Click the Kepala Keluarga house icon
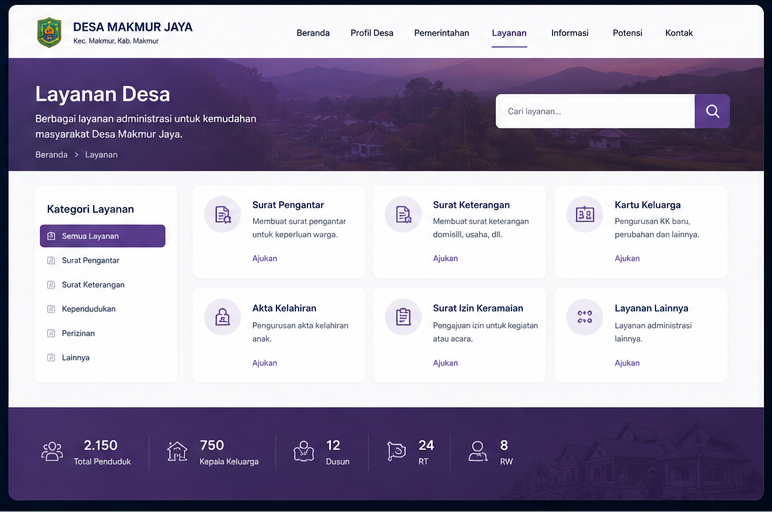This screenshot has height=512, width=772. [177, 451]
